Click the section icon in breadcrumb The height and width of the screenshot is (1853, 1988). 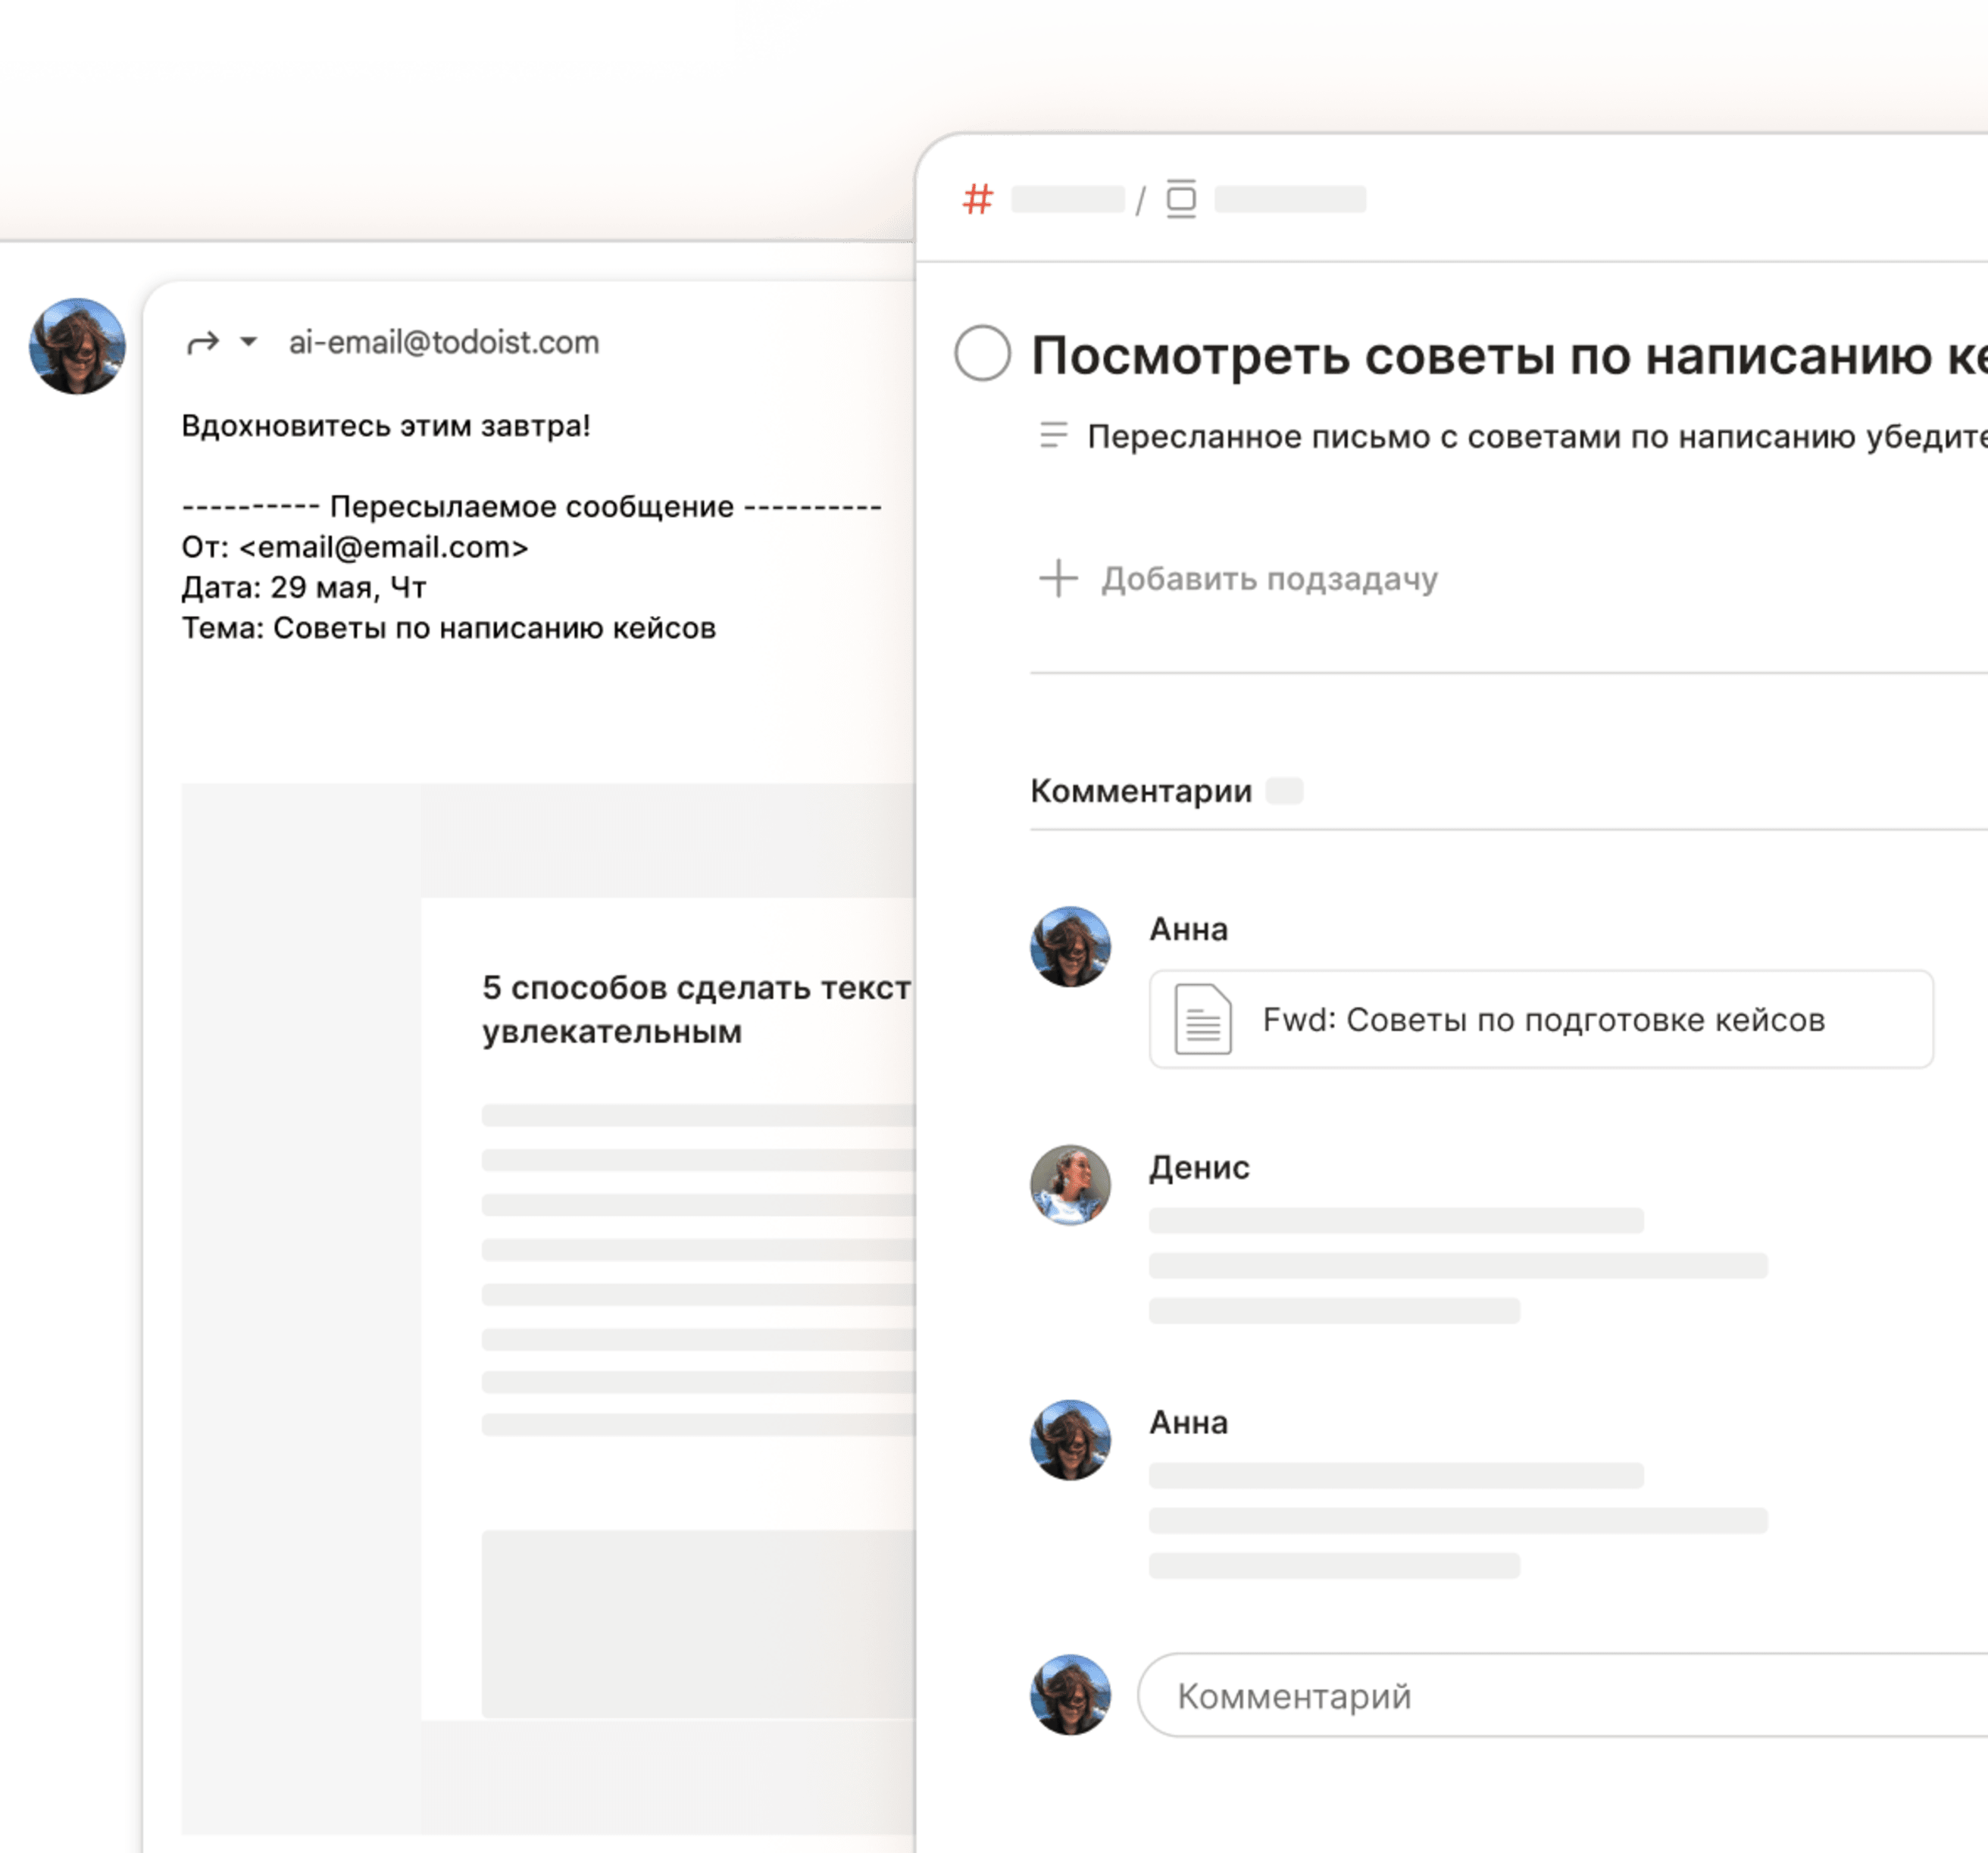tap(1180, 199)
